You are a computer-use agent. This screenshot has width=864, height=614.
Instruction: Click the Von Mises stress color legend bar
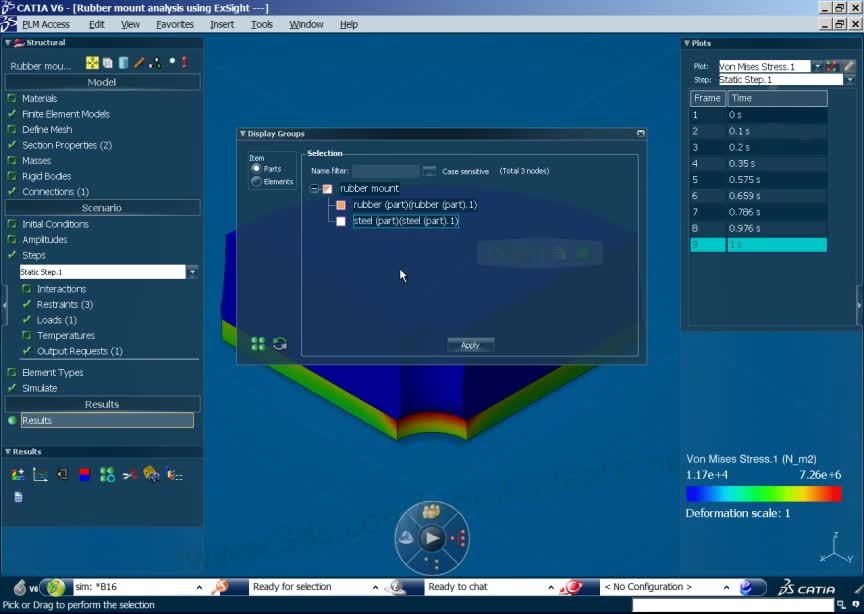click(764, 494)
